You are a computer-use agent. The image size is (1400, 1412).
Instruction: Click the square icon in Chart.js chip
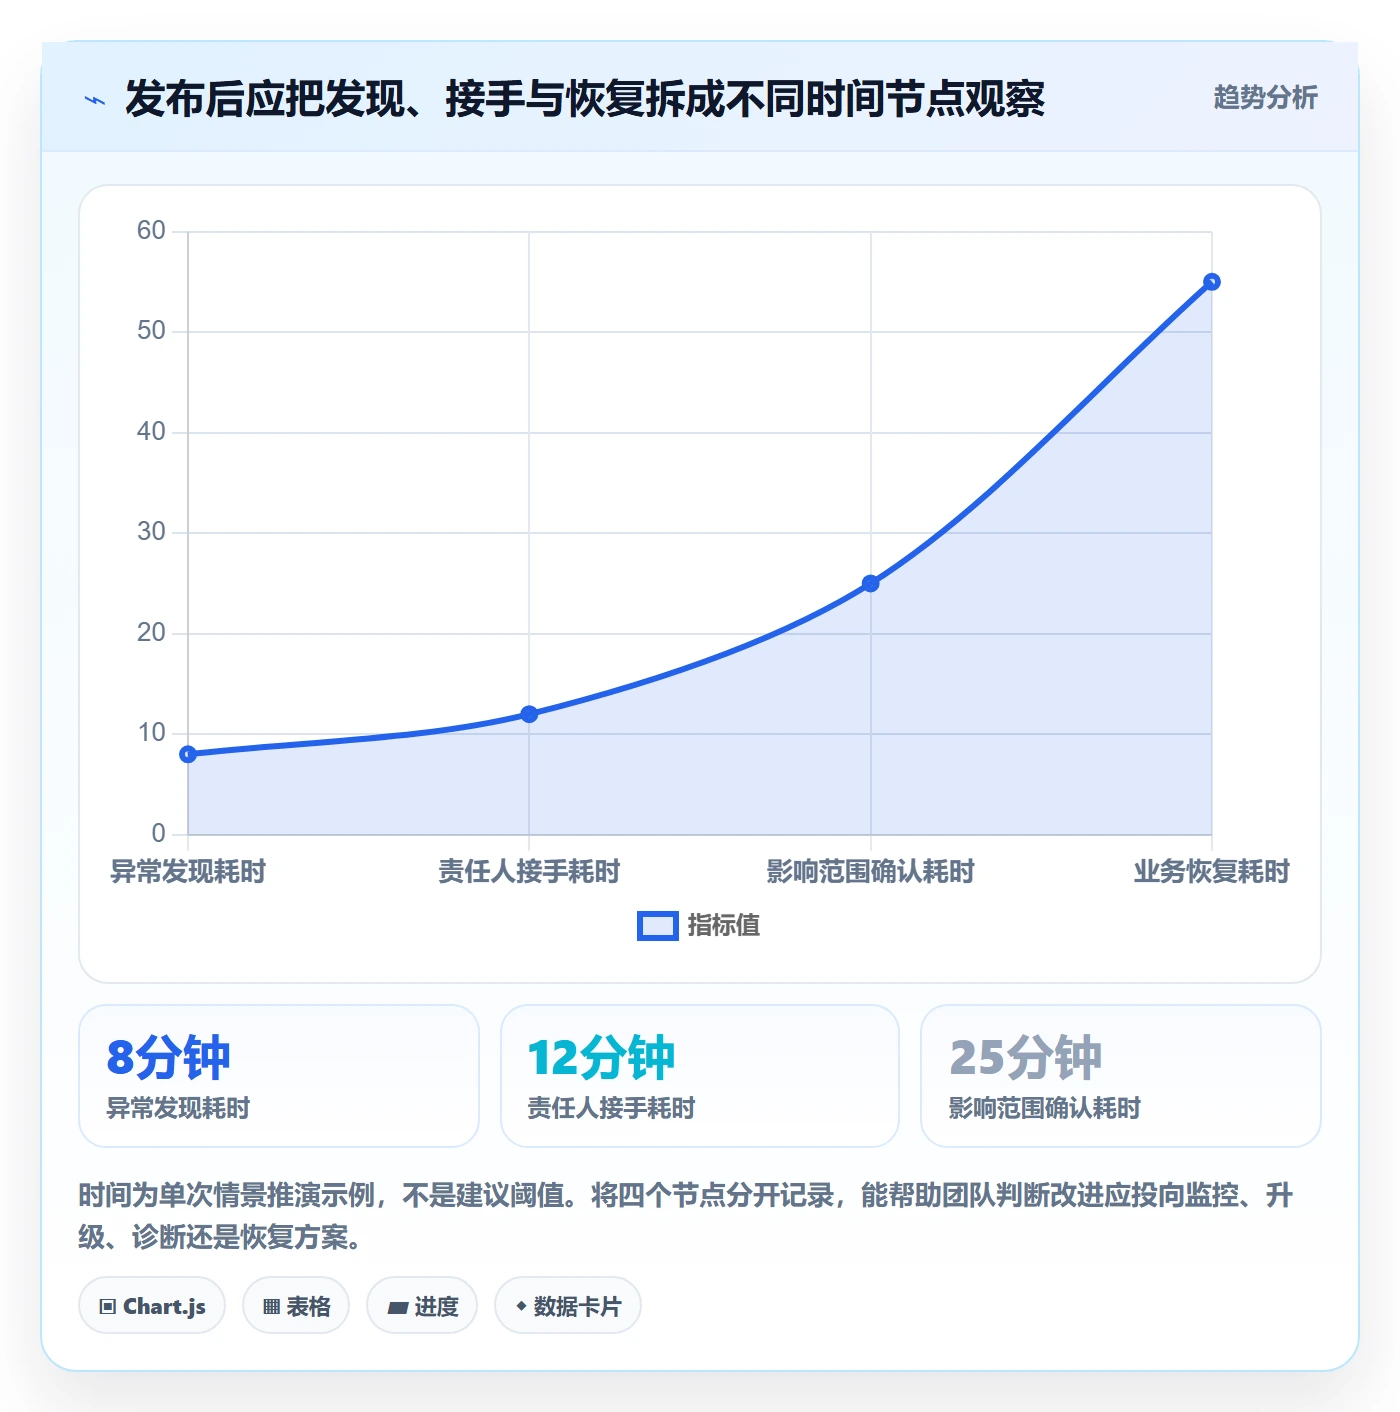click(107, 1306)
